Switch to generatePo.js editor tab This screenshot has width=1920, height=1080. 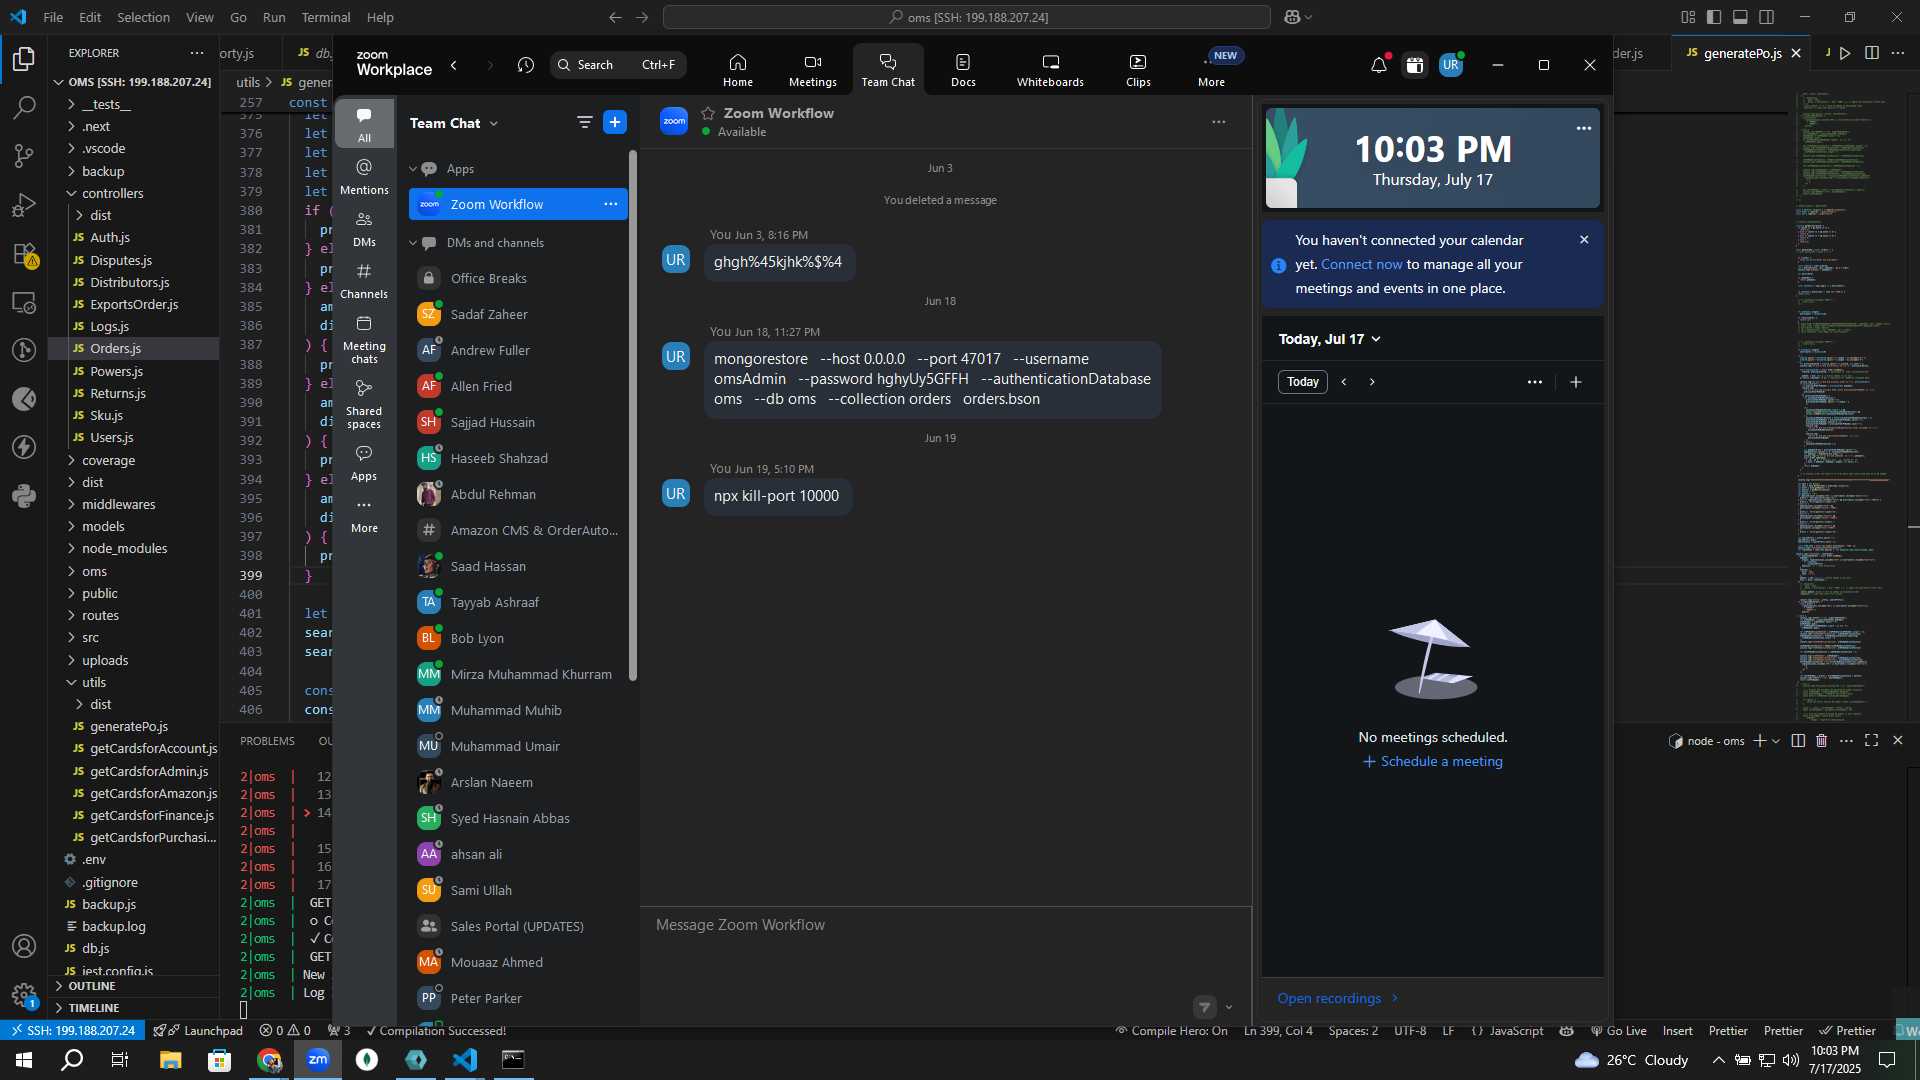click(x=1741, y=53)
